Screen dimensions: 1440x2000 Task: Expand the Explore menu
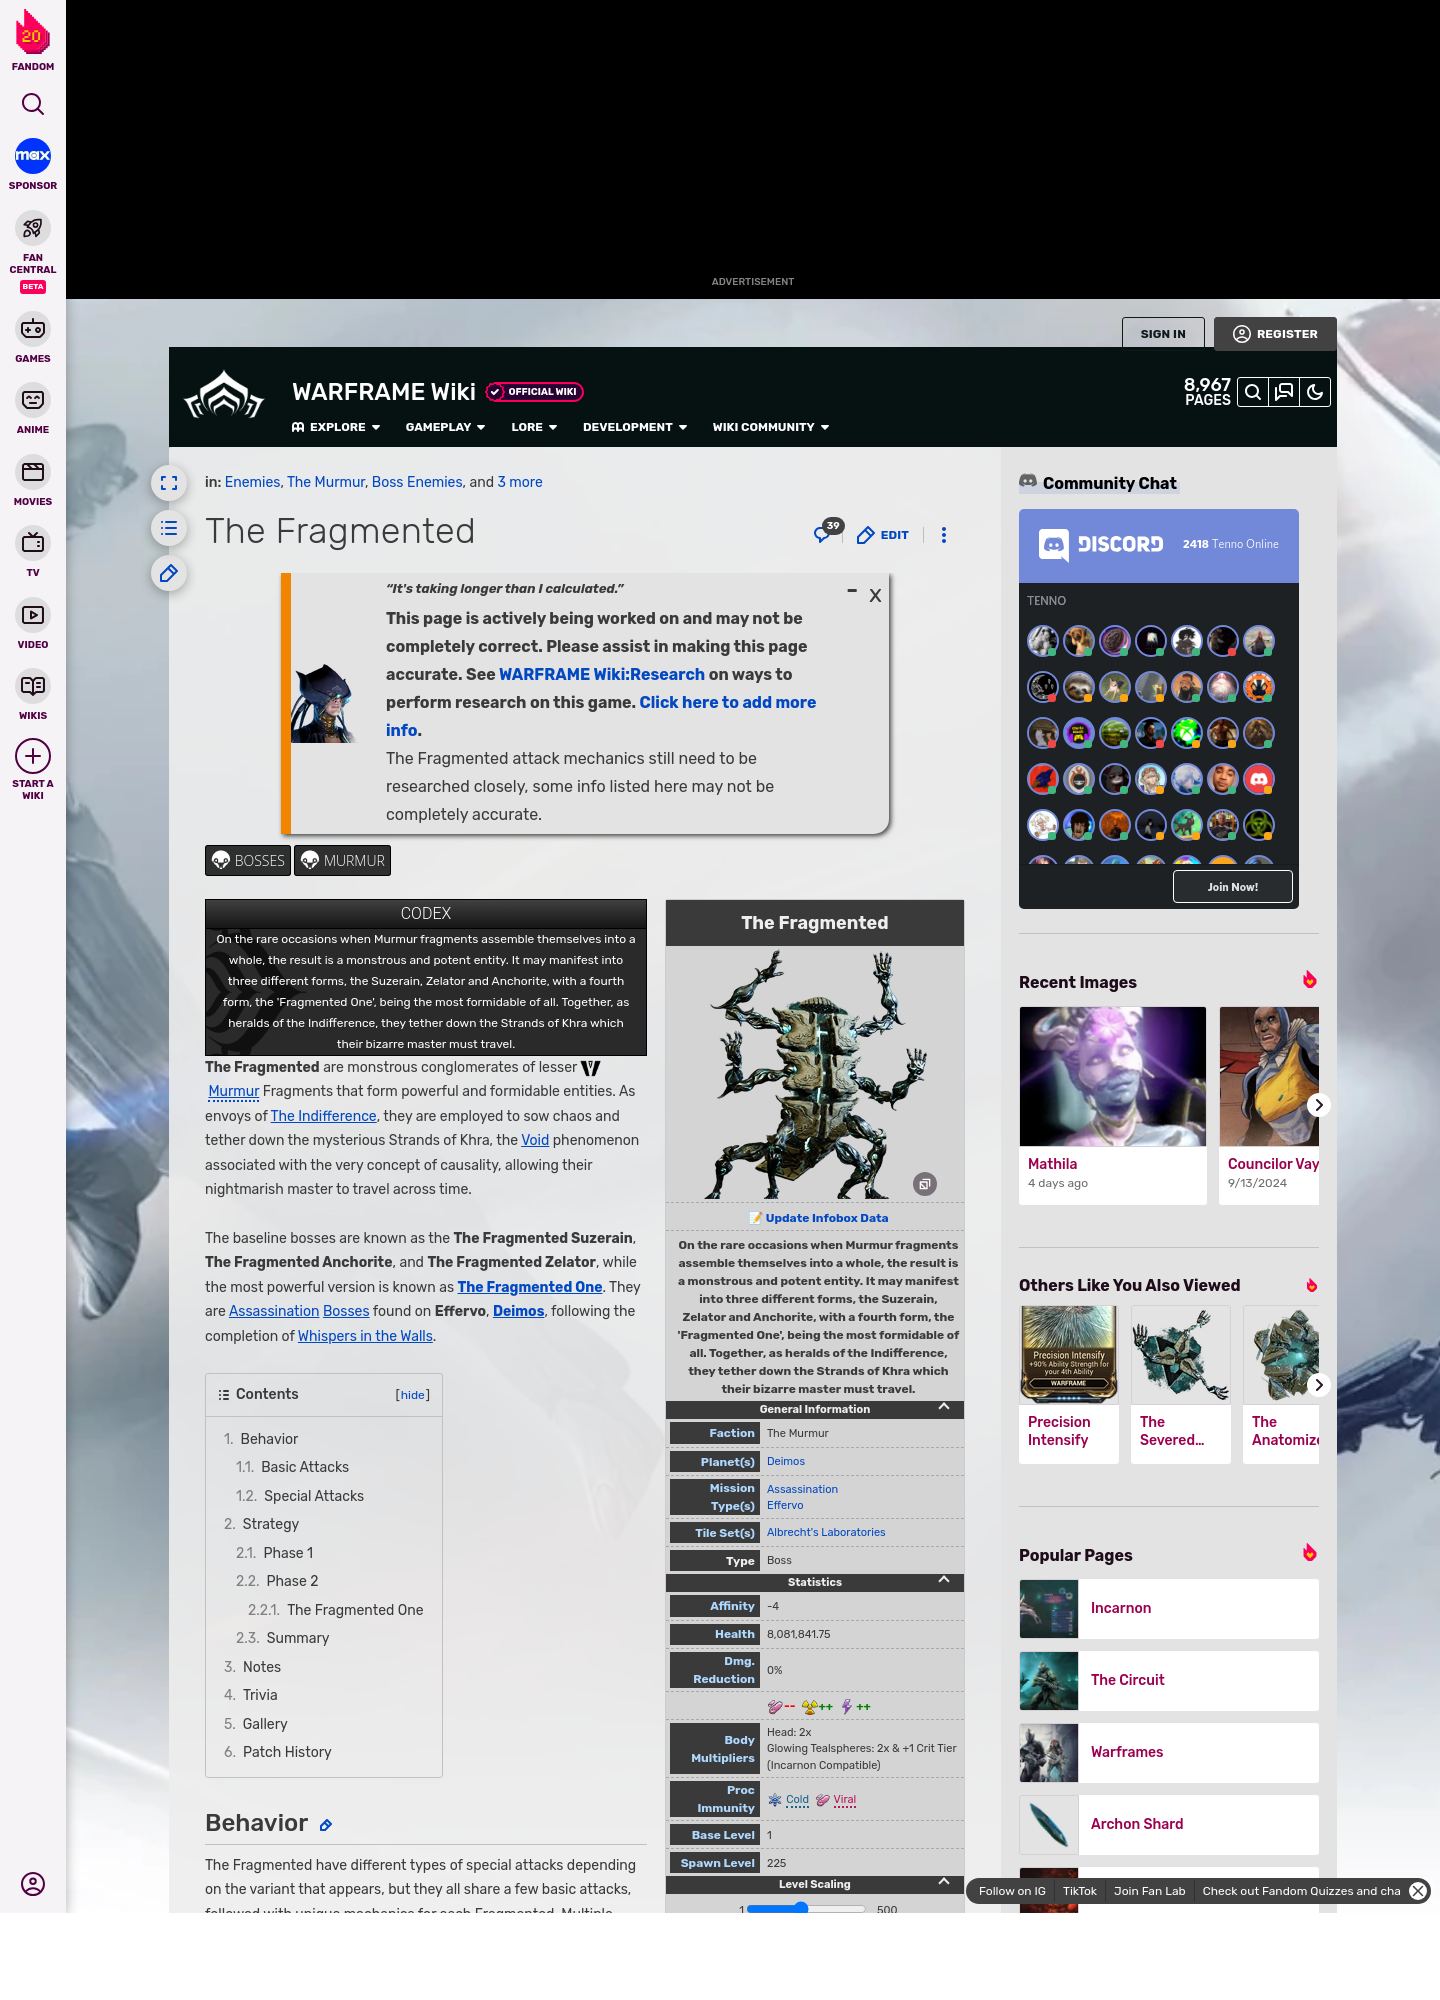336,427
